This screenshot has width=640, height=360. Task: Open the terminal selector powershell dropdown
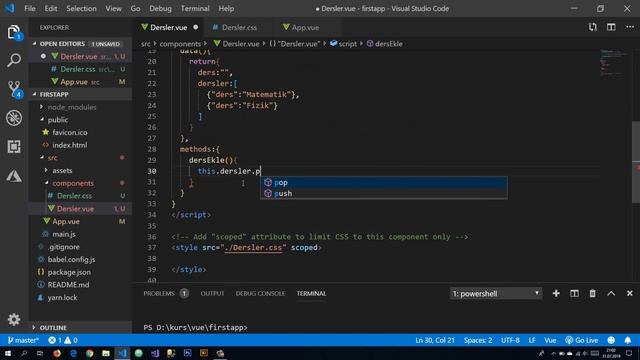pos(496,293)
